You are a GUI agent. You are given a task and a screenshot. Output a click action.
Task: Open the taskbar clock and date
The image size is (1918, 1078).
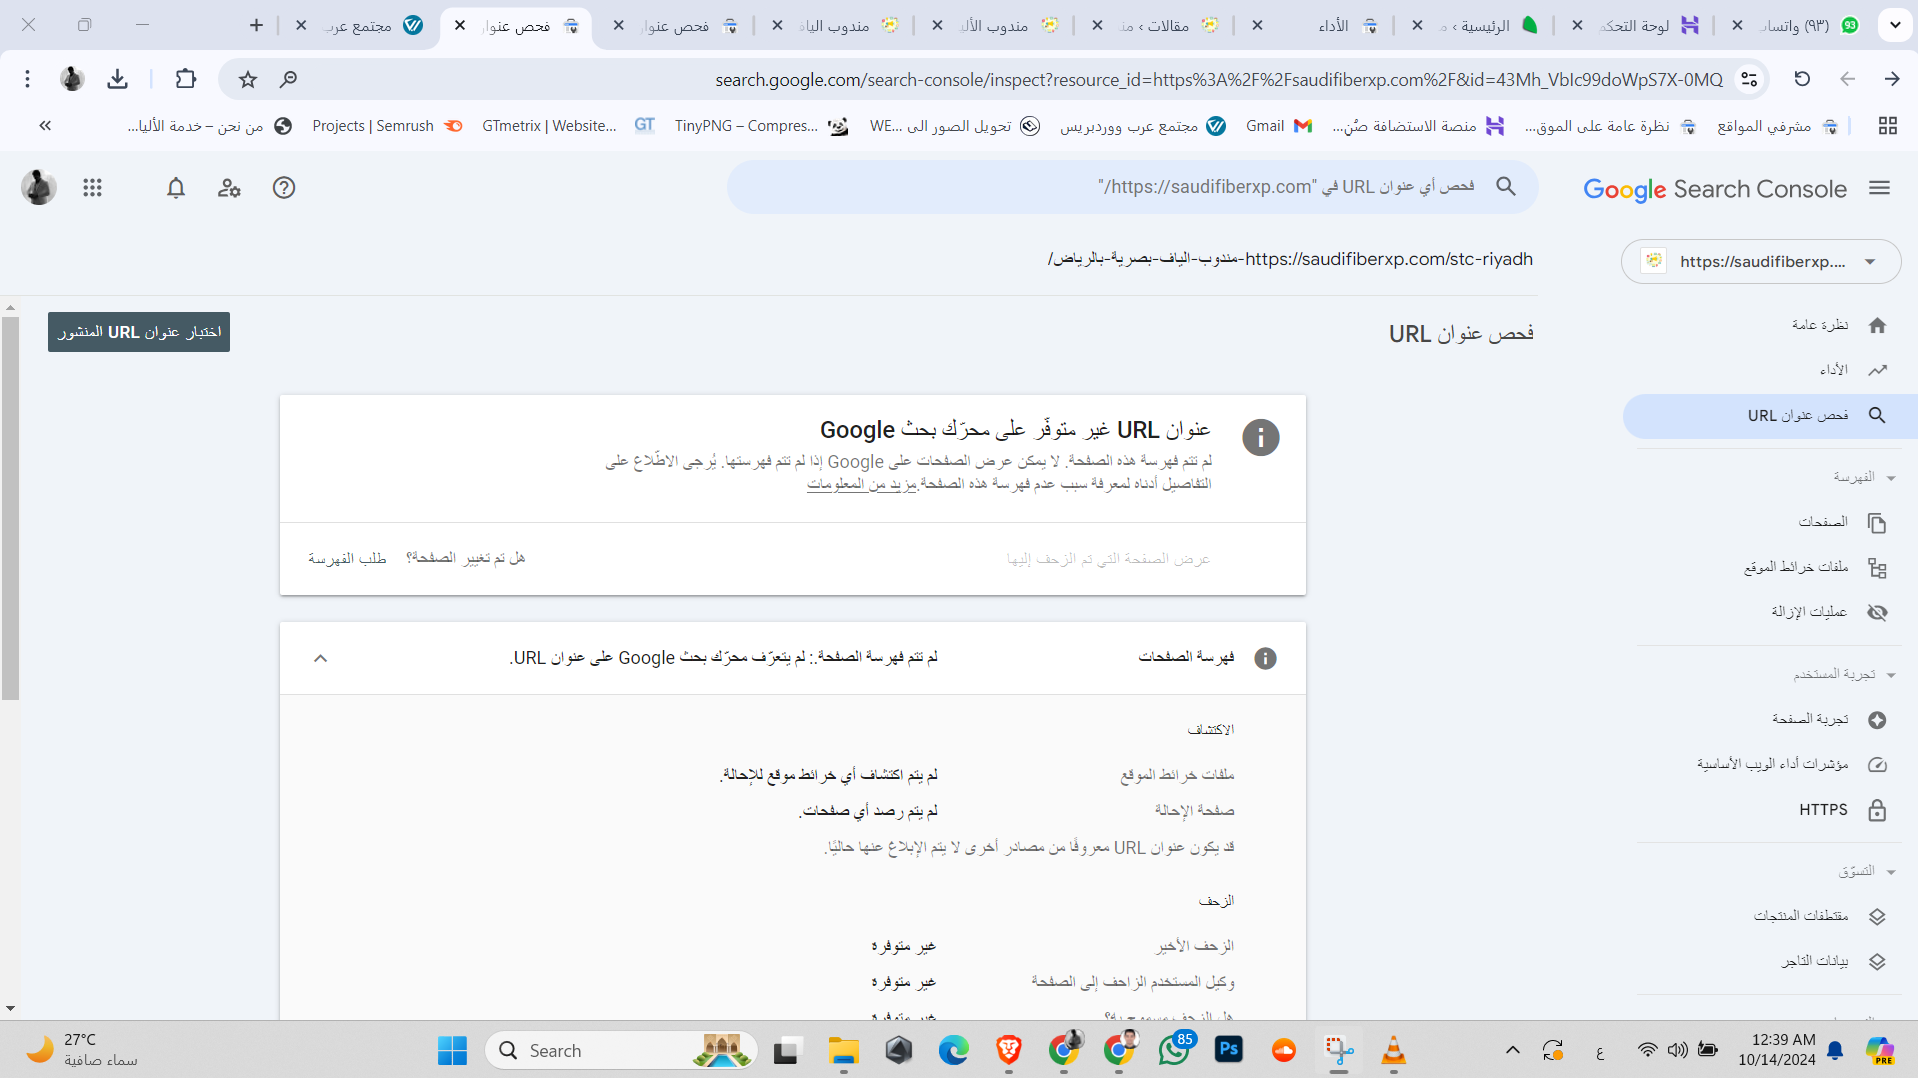point(1776,1050)
